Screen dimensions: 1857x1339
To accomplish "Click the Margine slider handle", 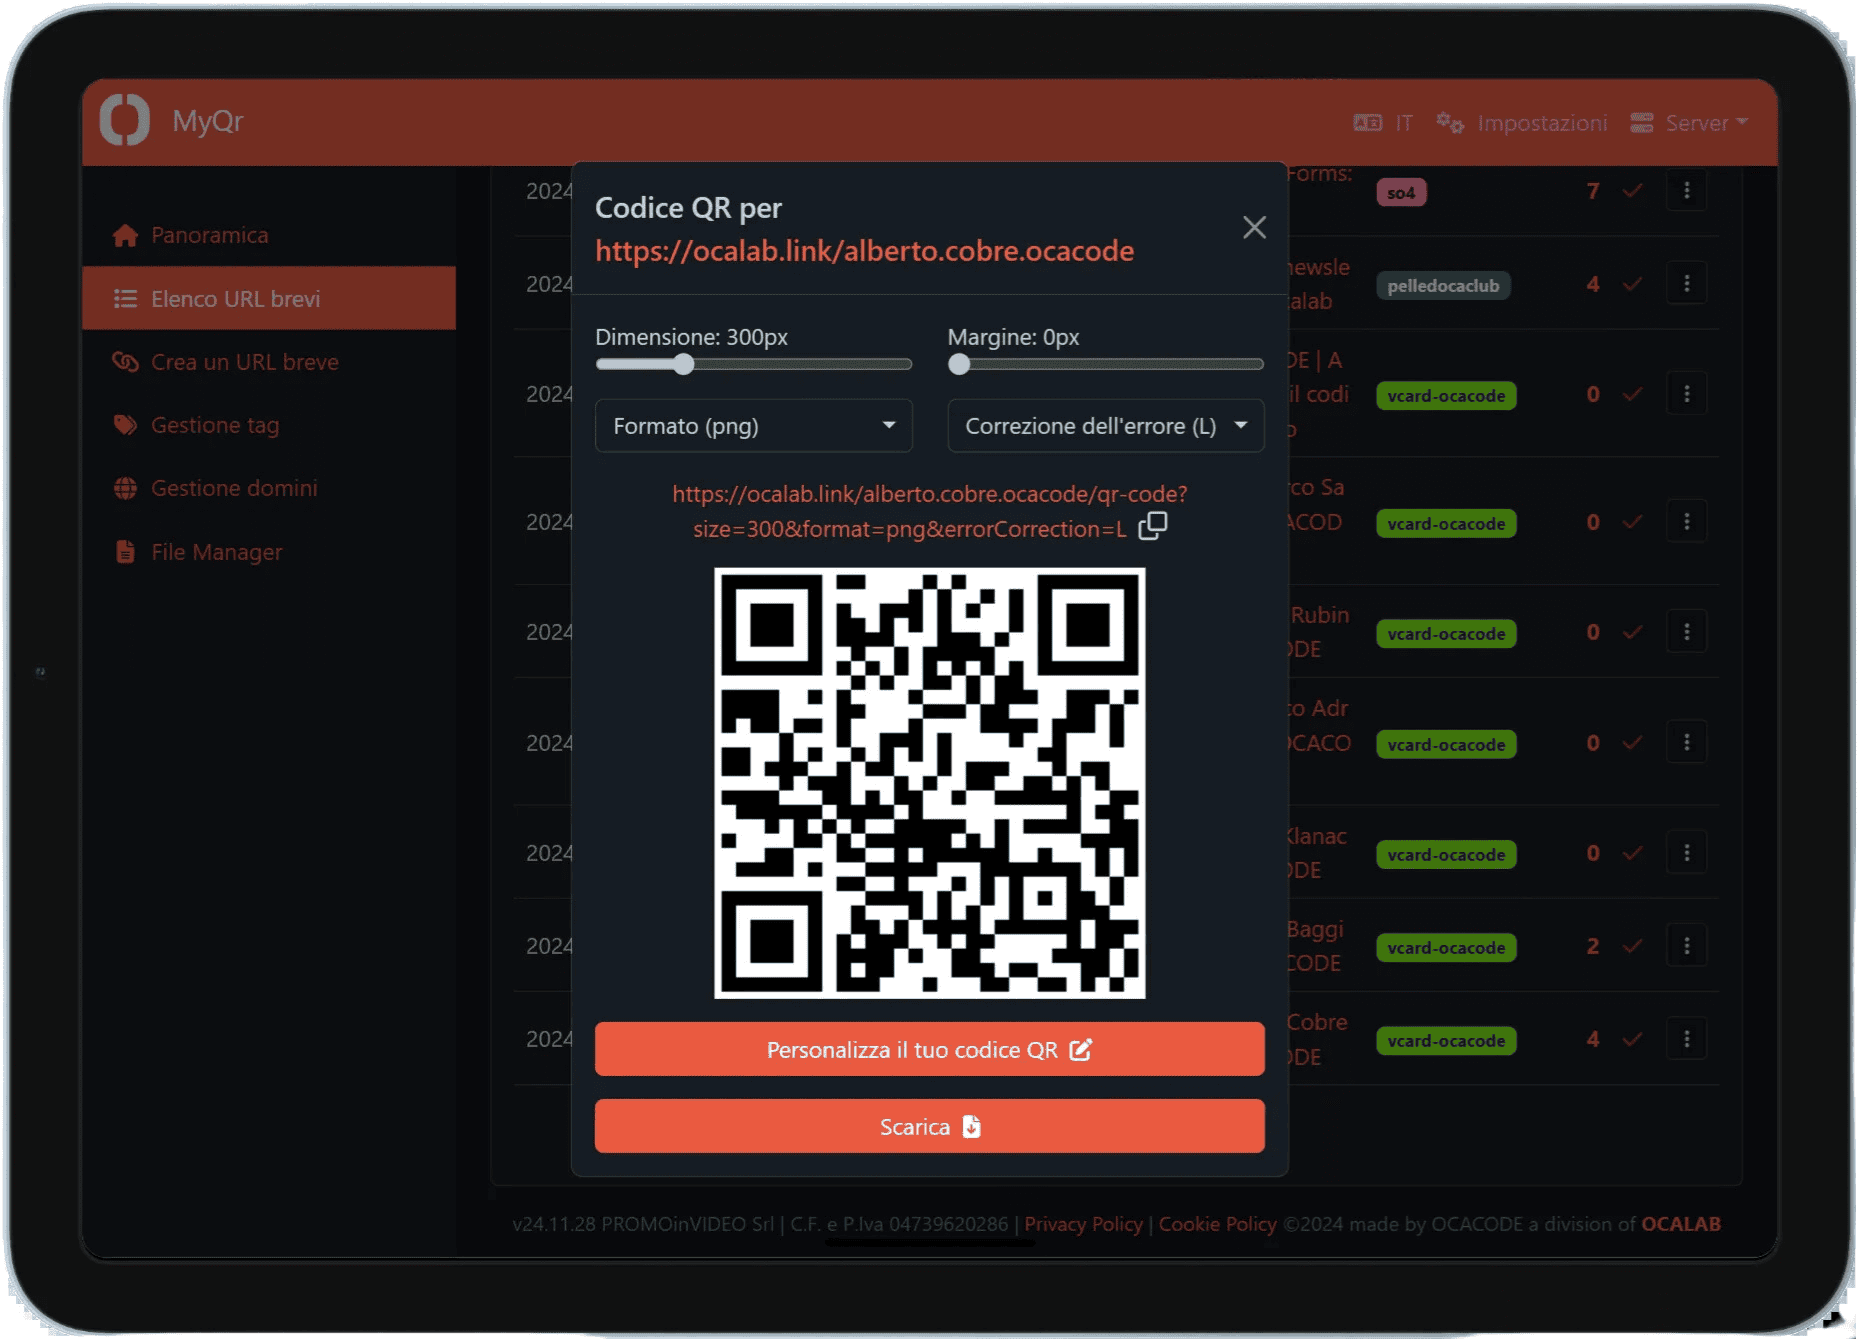I will pyautogui.click(x=959, y=364).
